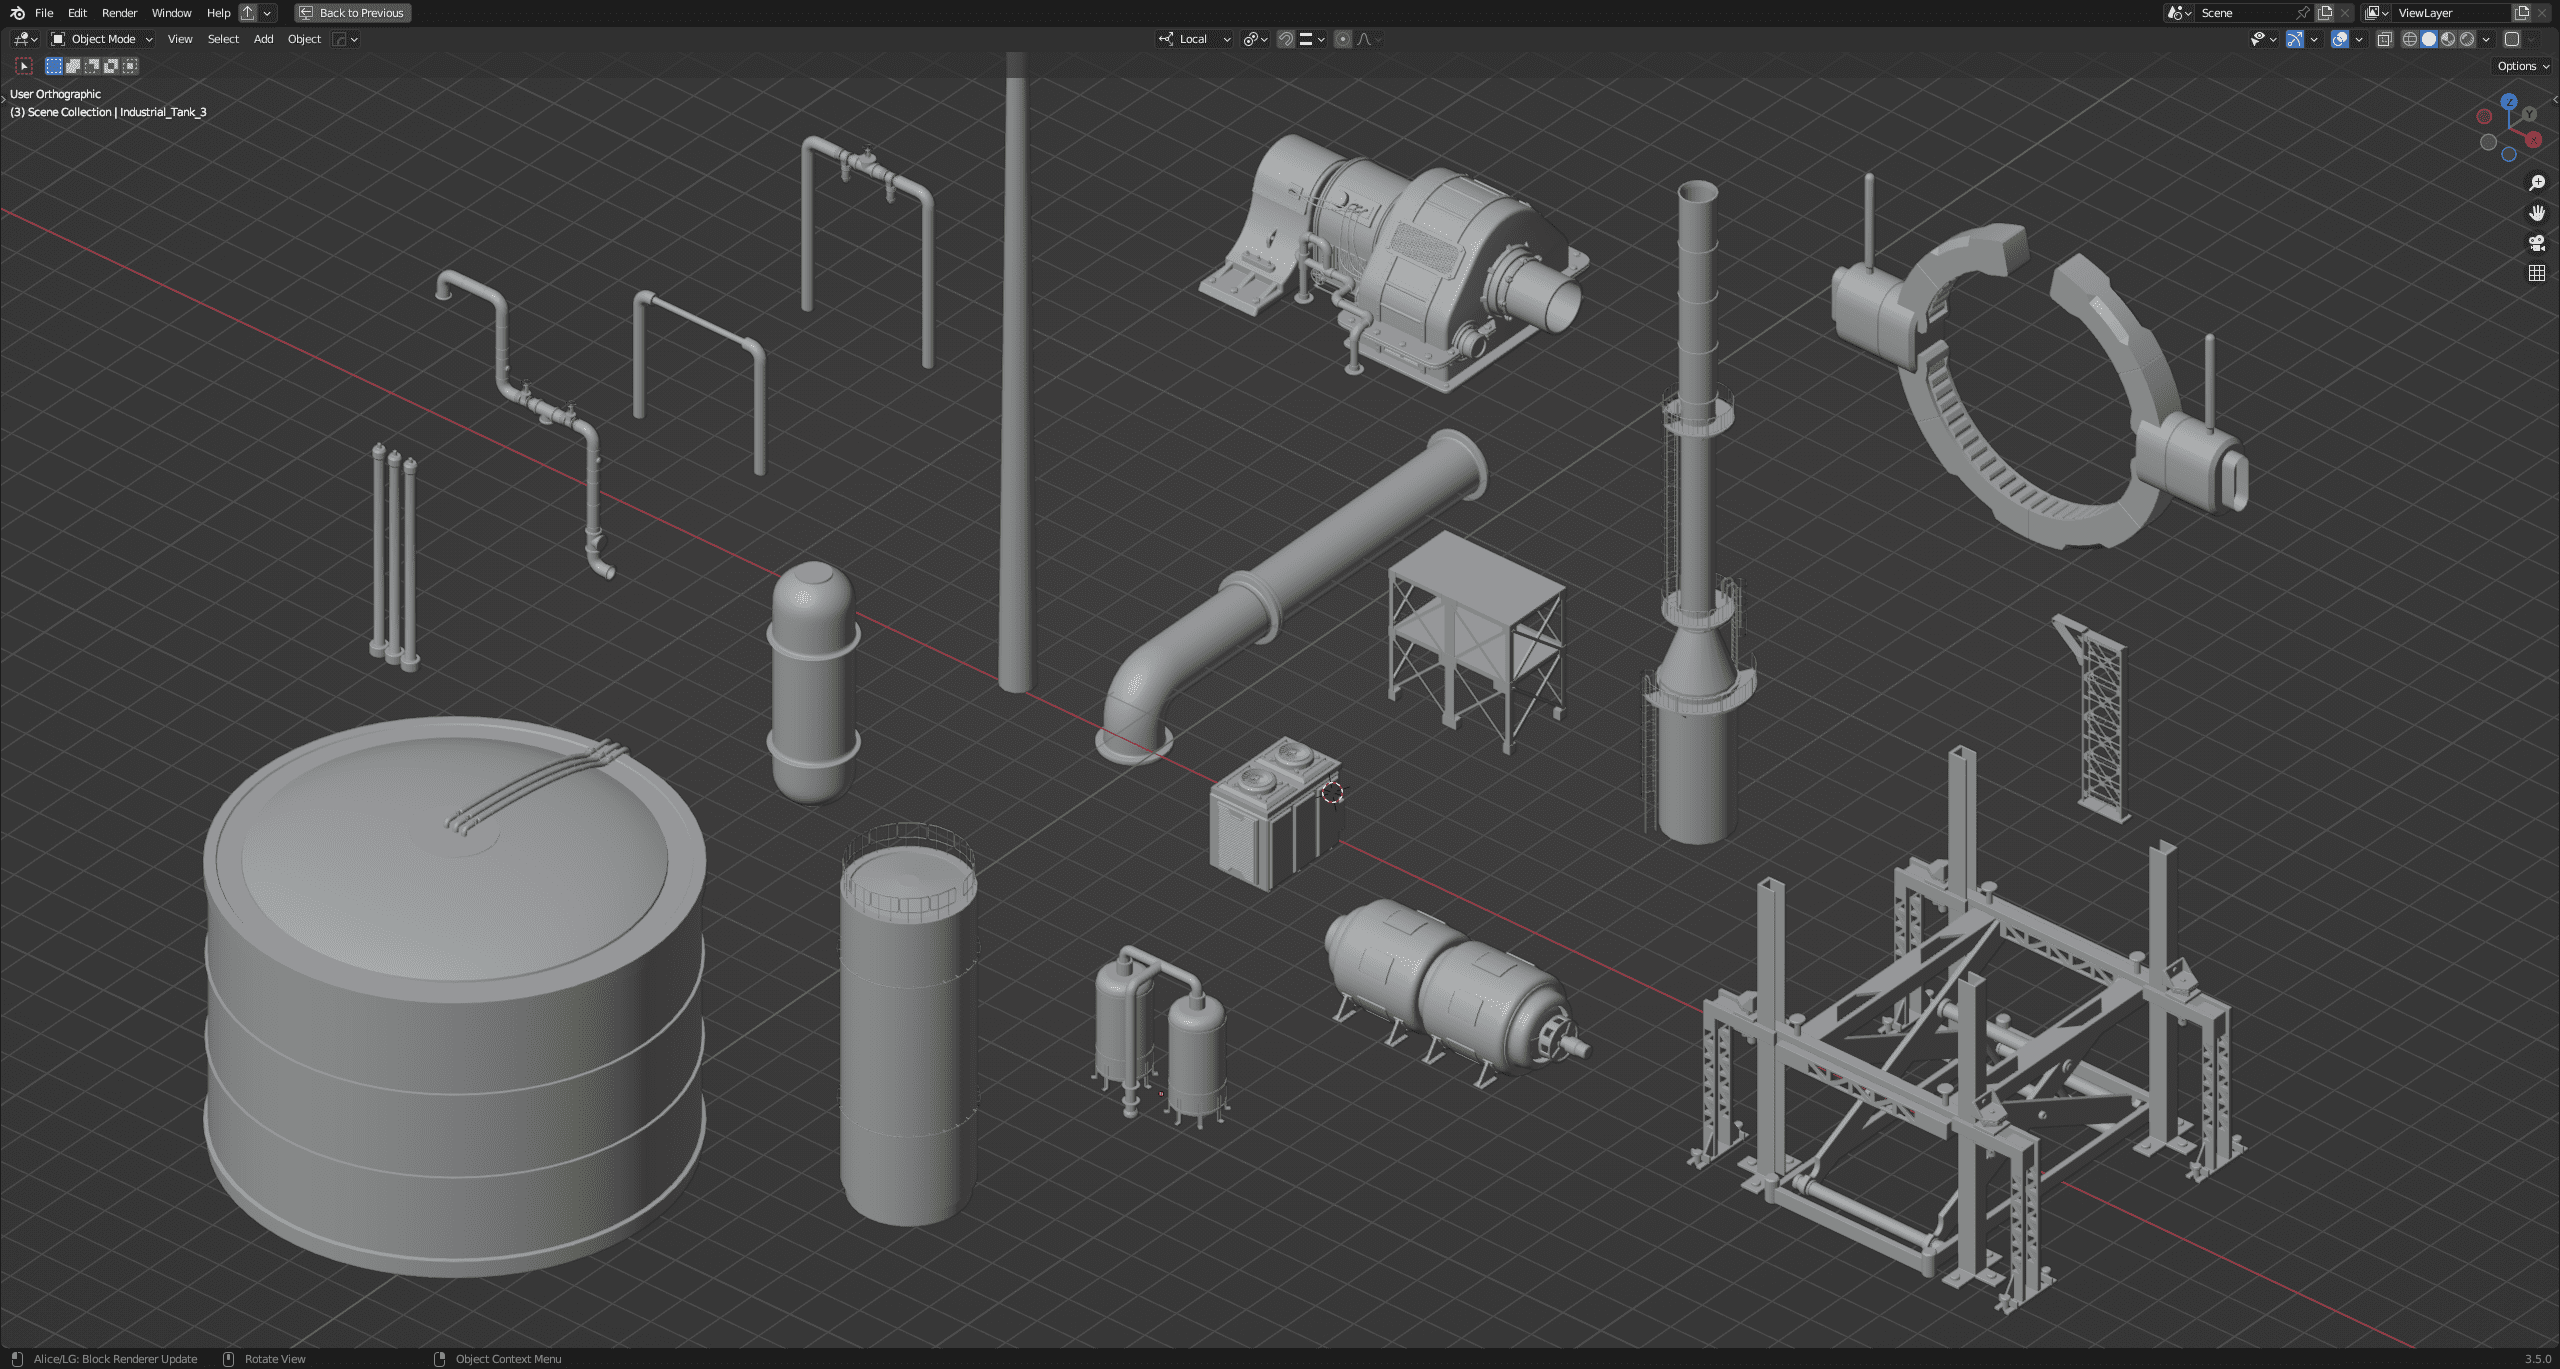
Task: Click the Back to Previous button
Action: (353, 13)
